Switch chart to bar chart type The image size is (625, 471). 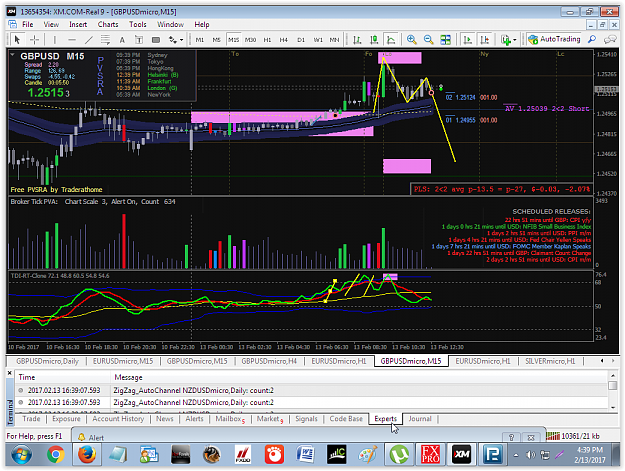coord(358,39)
